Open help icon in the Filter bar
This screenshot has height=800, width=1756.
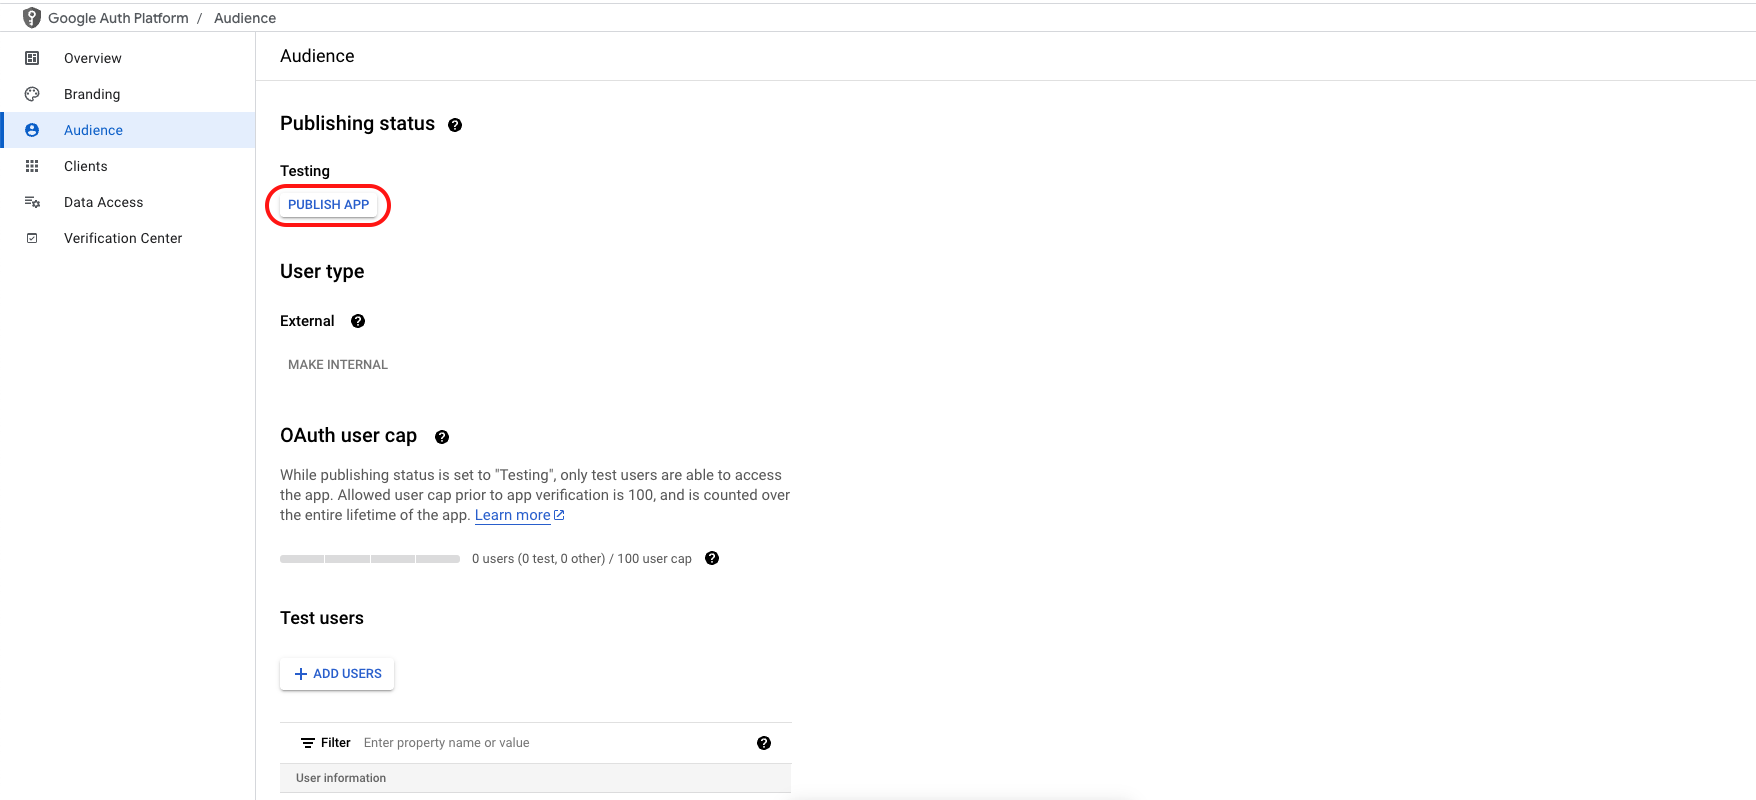pos(764,743)
